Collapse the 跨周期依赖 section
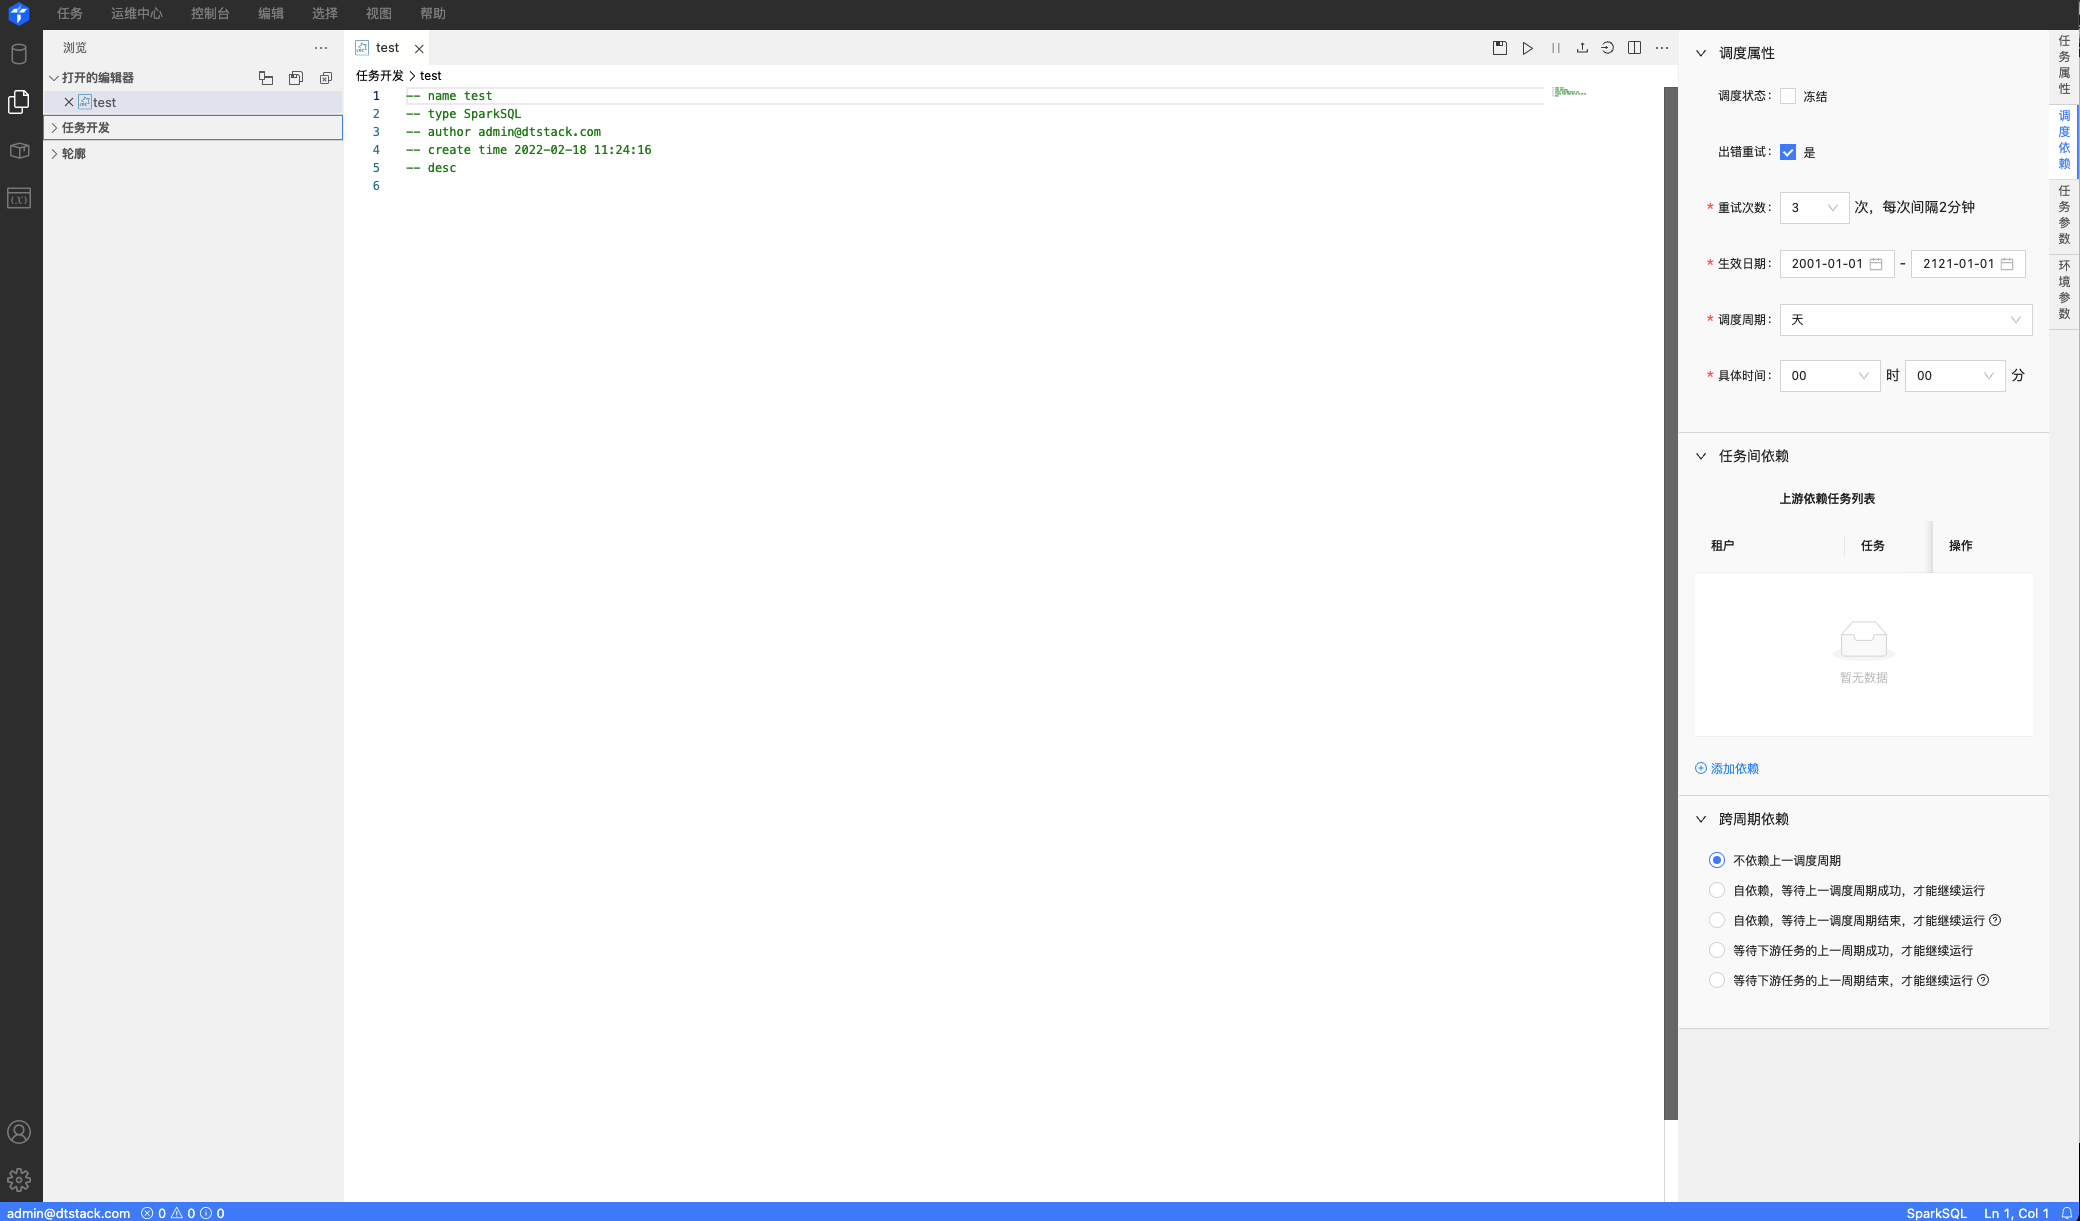This screenshot has height=1221, width=2080. pos(1701,819)
